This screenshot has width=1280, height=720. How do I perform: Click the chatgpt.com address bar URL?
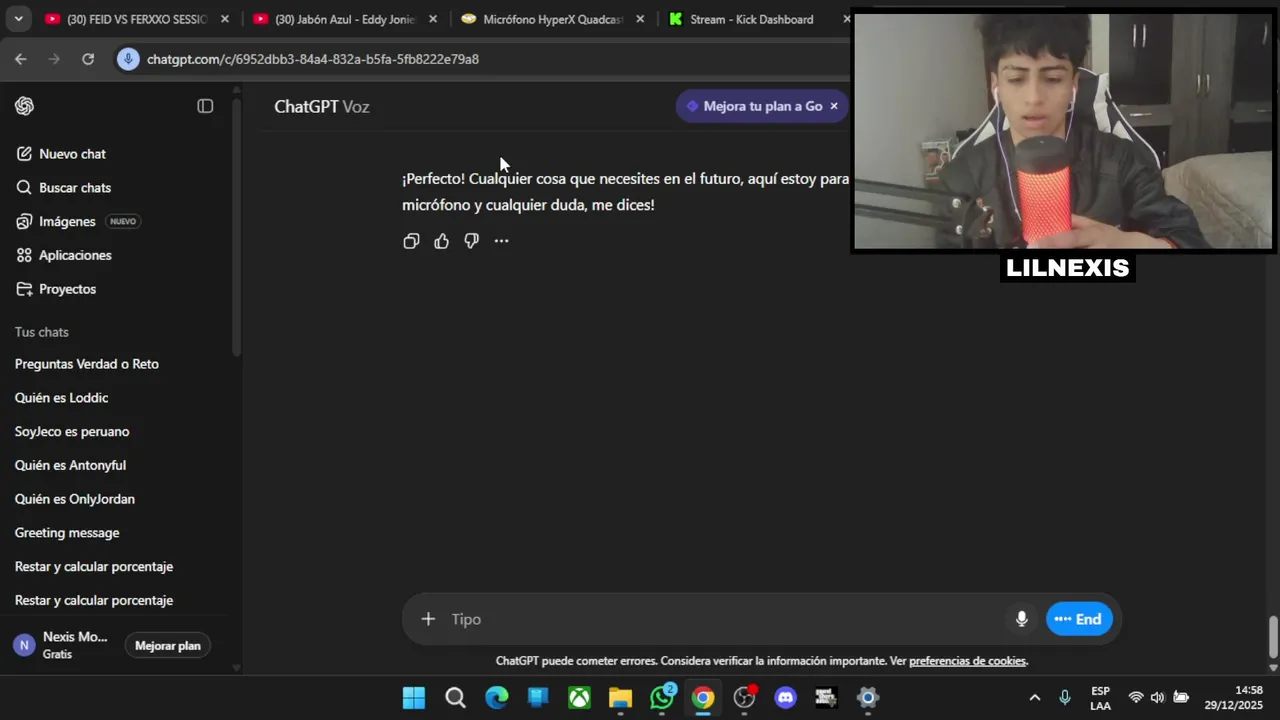pyautogui.click(x=313, y=59)
